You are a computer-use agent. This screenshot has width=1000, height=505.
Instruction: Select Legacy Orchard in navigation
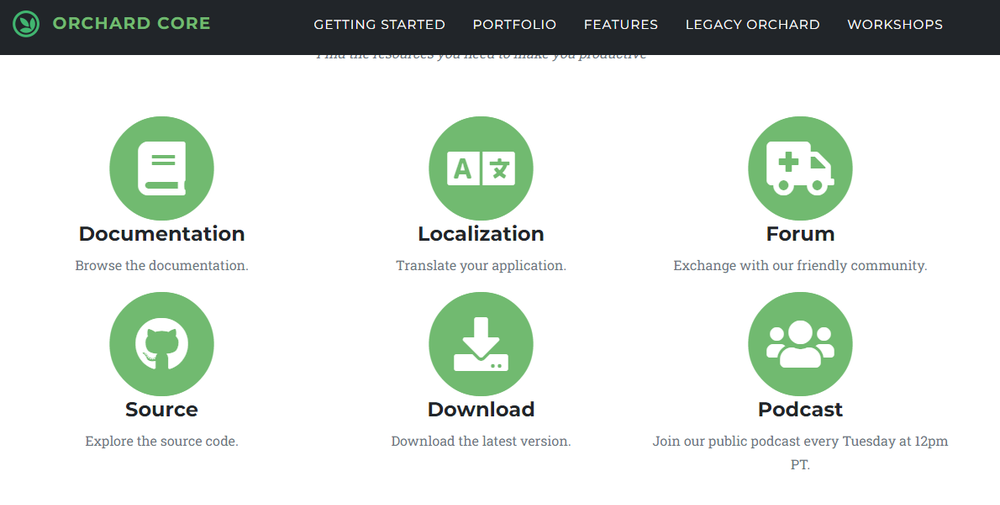(753, 24)
